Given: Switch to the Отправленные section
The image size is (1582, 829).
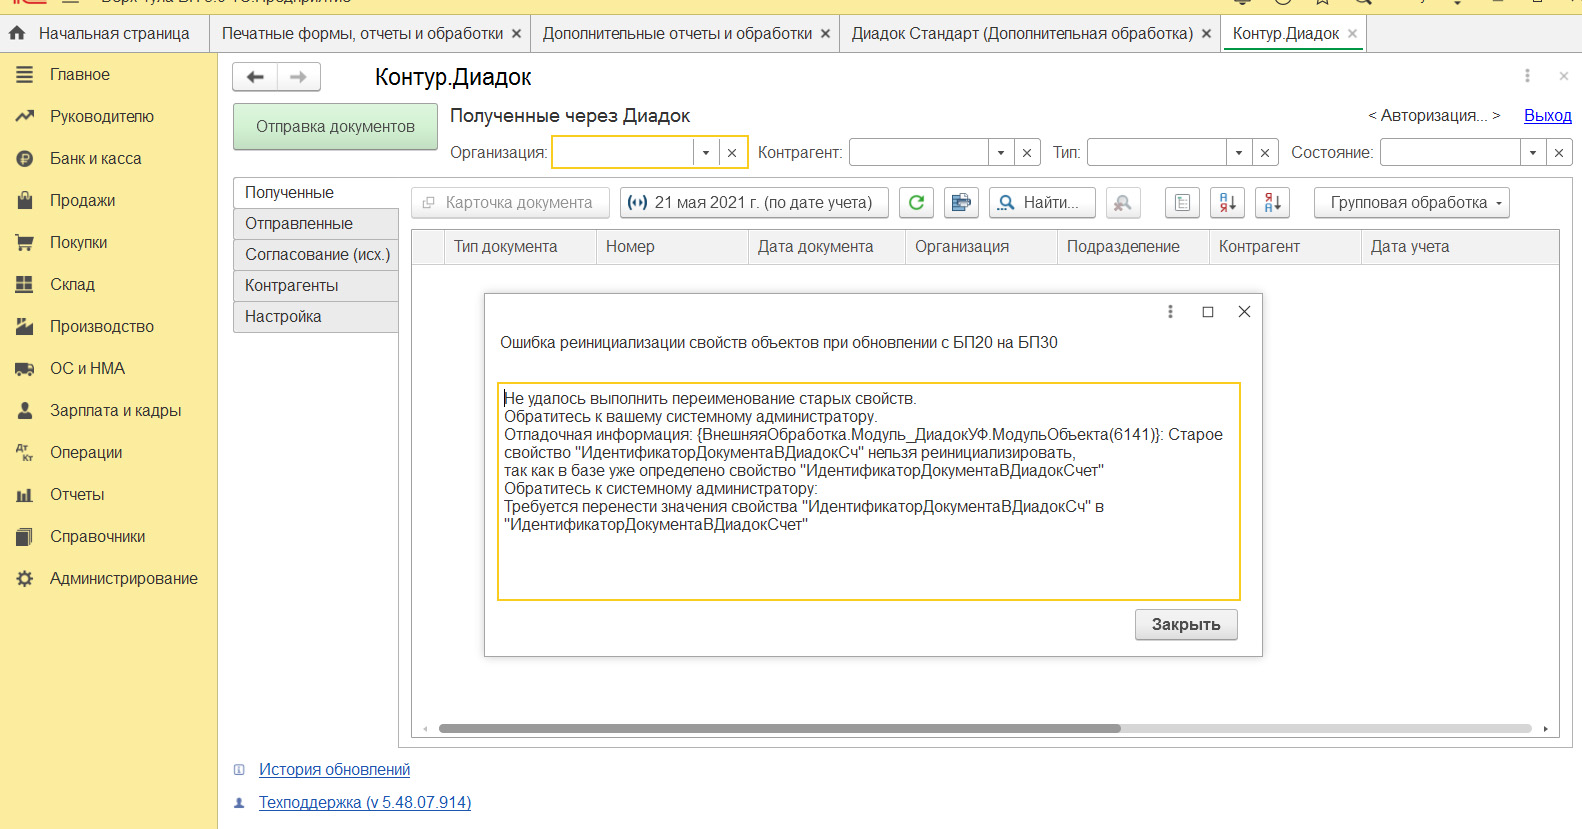Looking at the screenshot, I should point(299,224).
